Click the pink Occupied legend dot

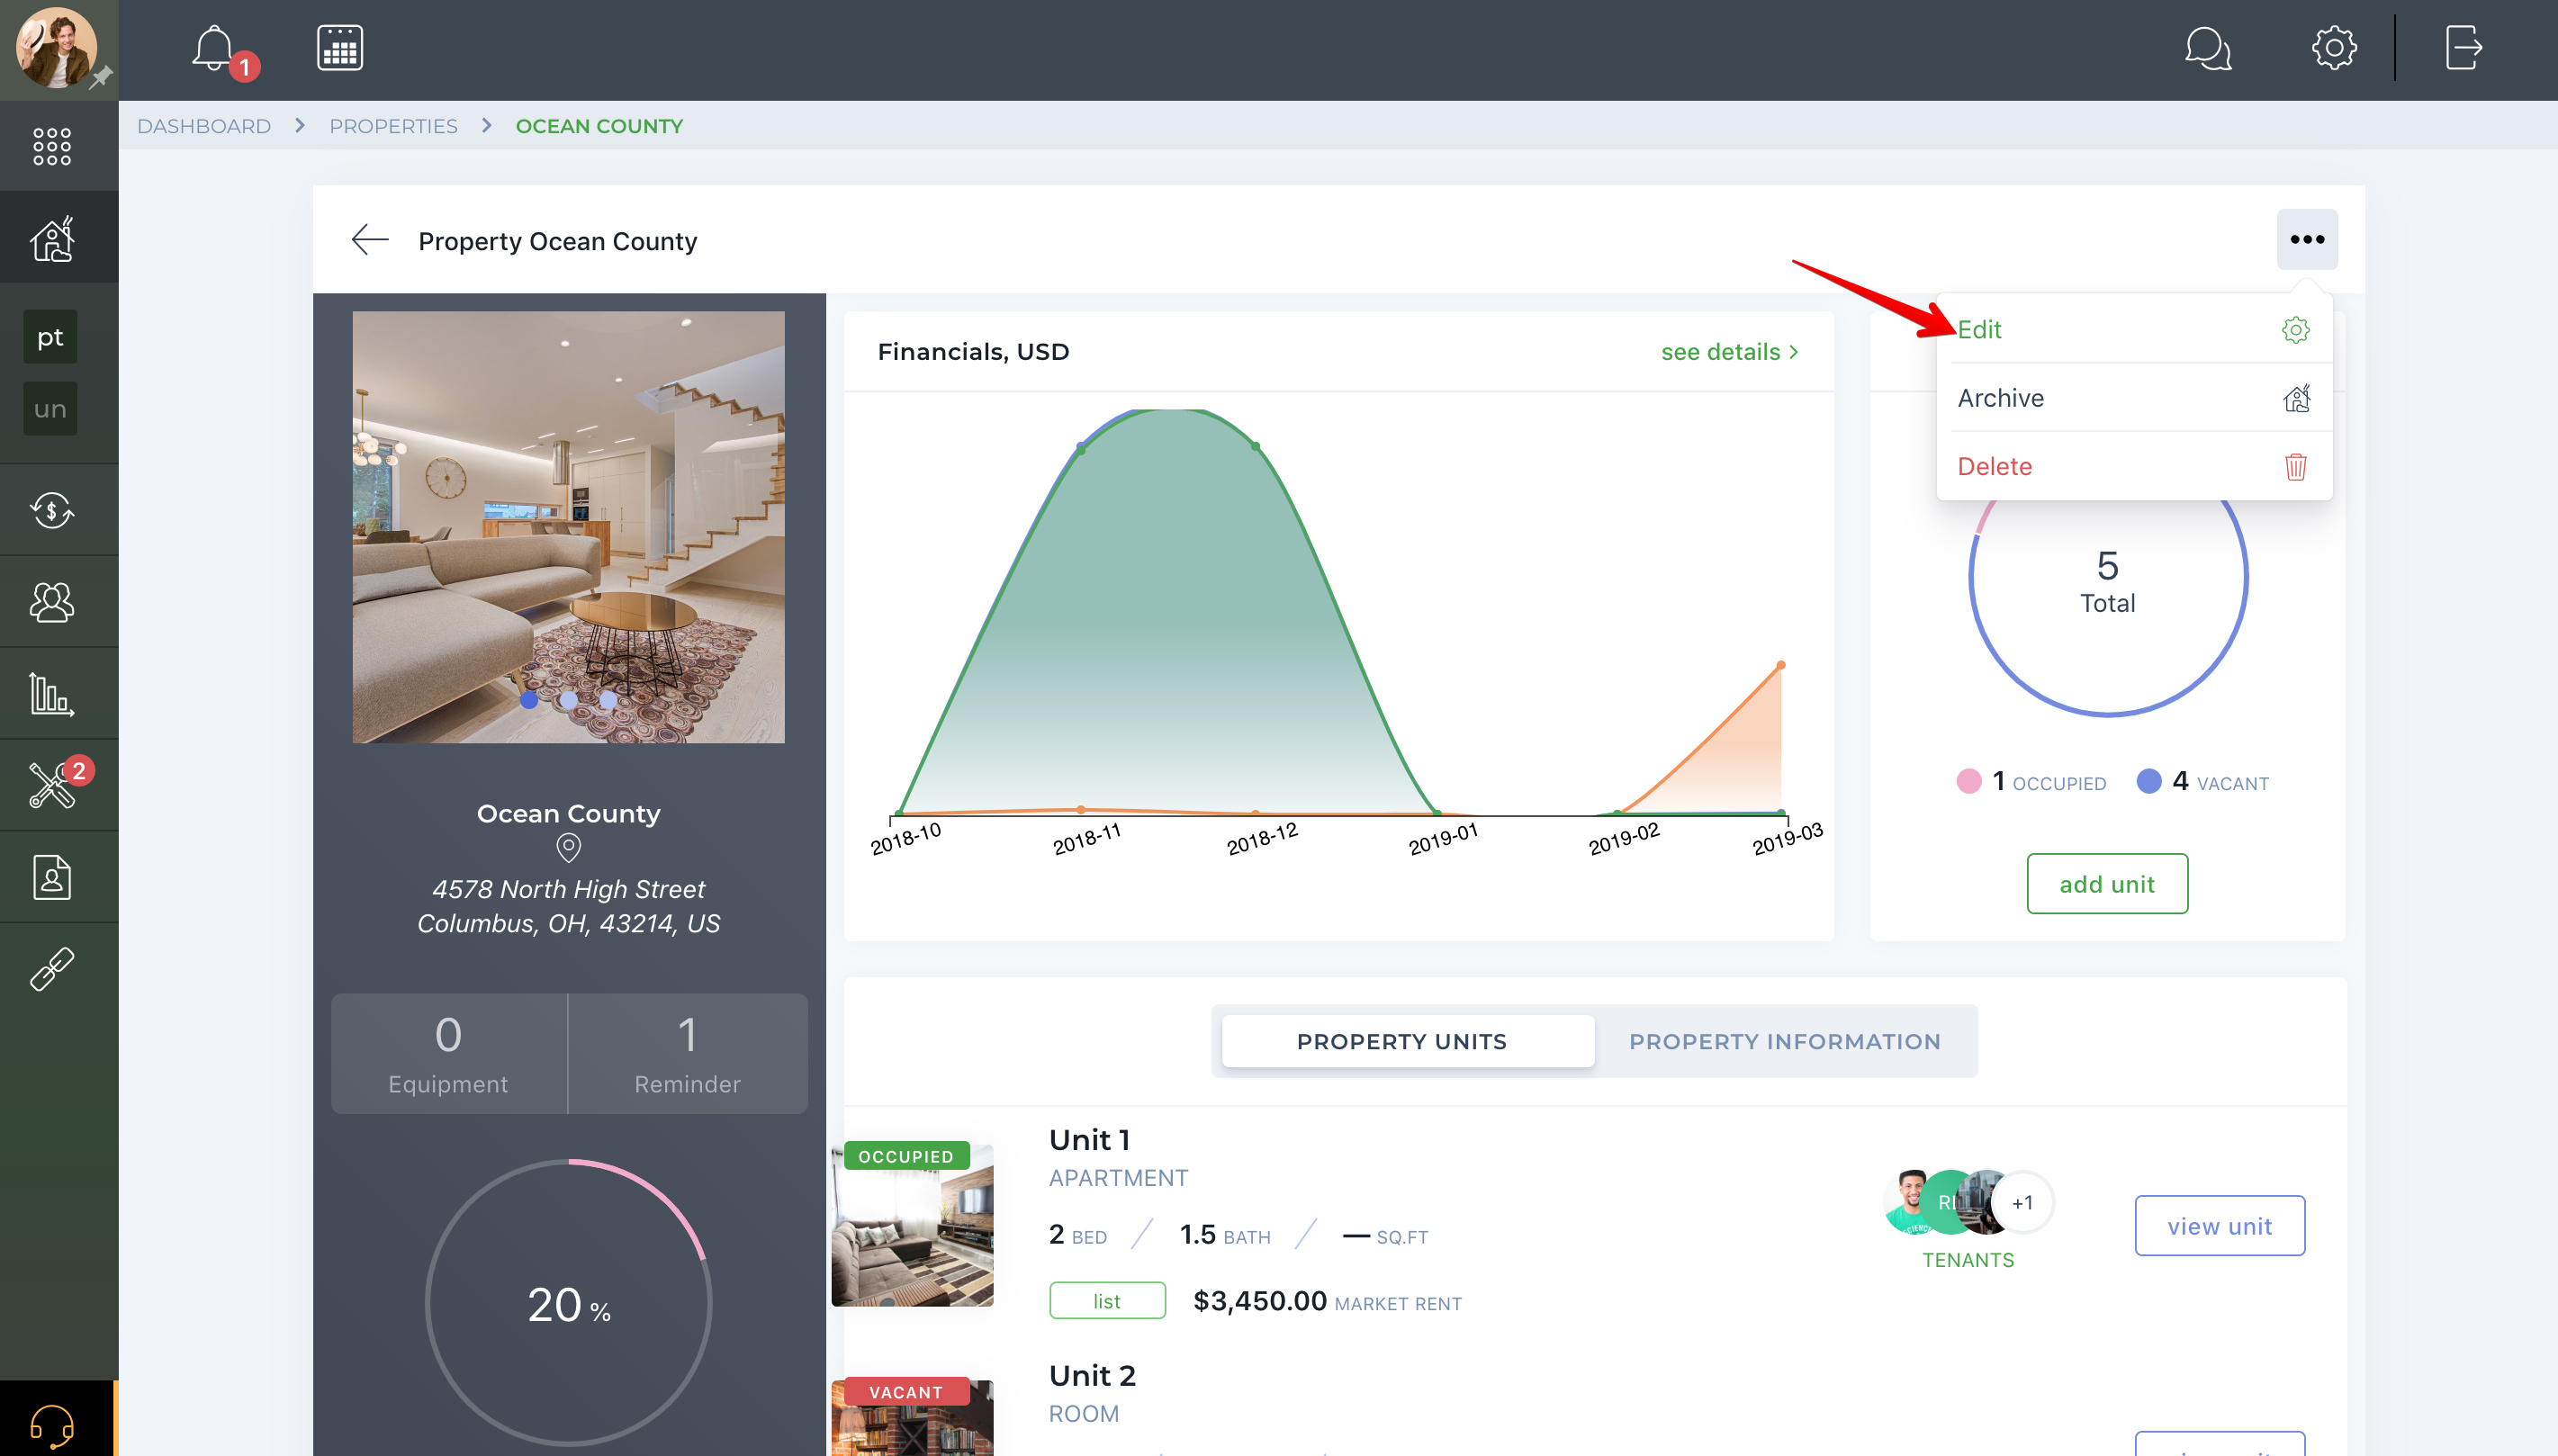point(1969,782)
